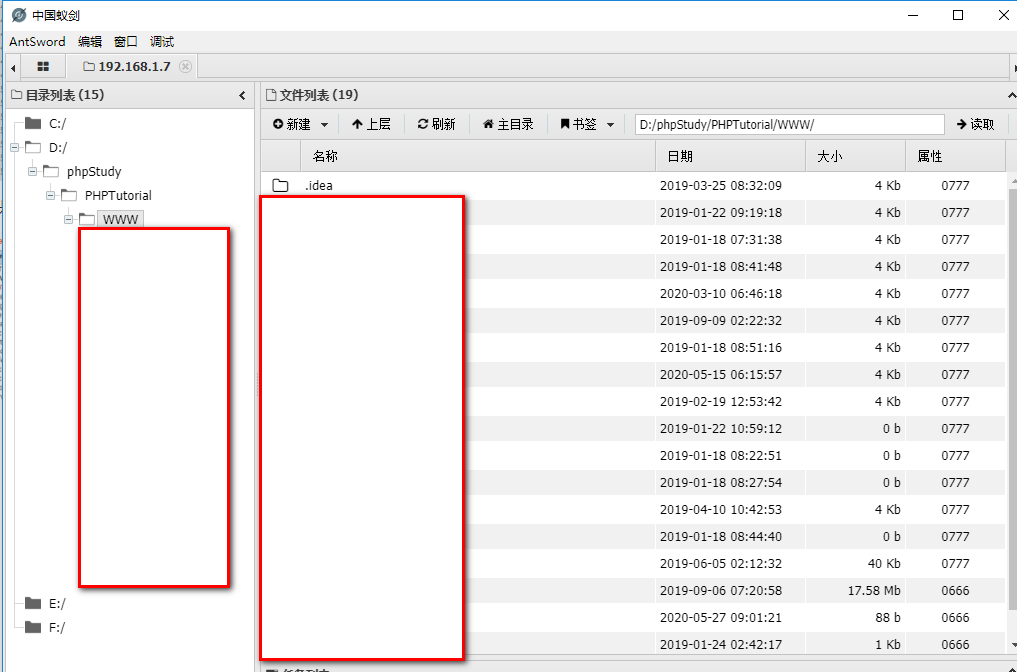Open the 书签 dropdown arrow

coord(610,125)
